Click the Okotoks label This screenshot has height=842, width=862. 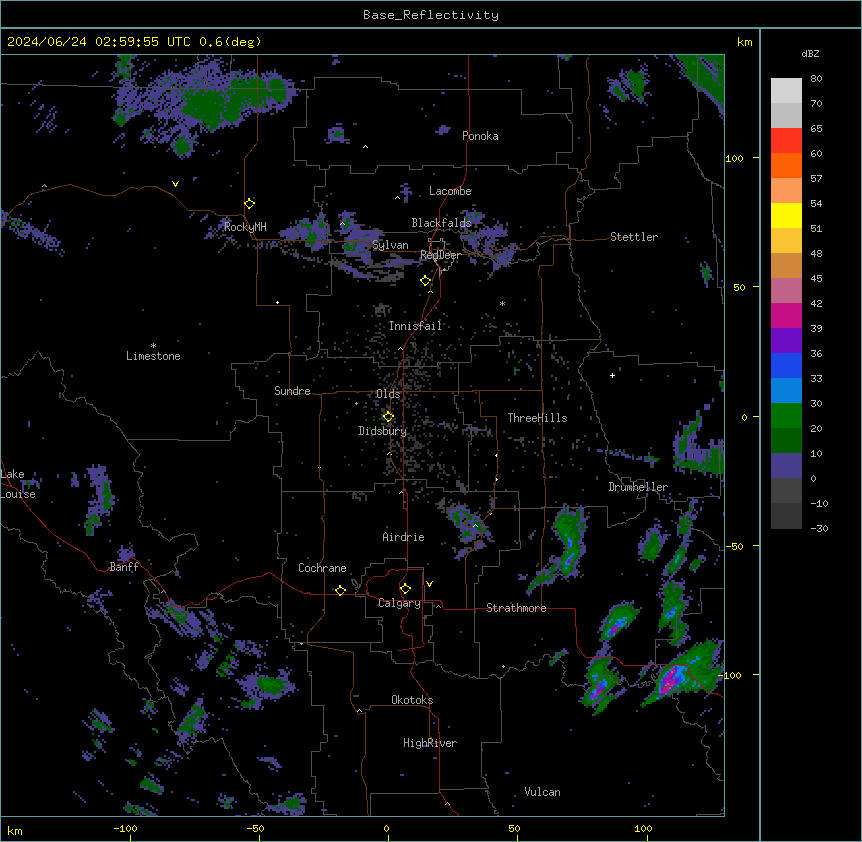click(x=412, y=700)
